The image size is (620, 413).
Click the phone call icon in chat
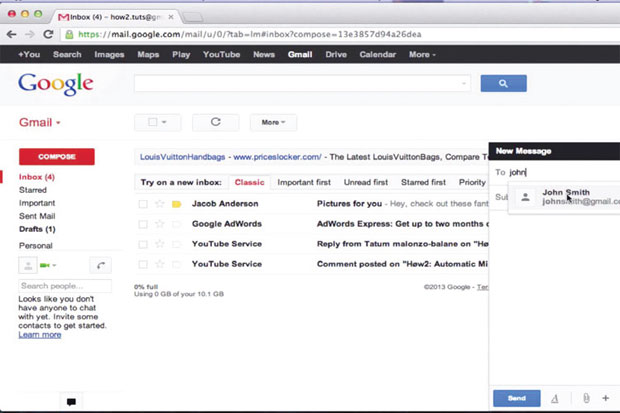[100, 265]
